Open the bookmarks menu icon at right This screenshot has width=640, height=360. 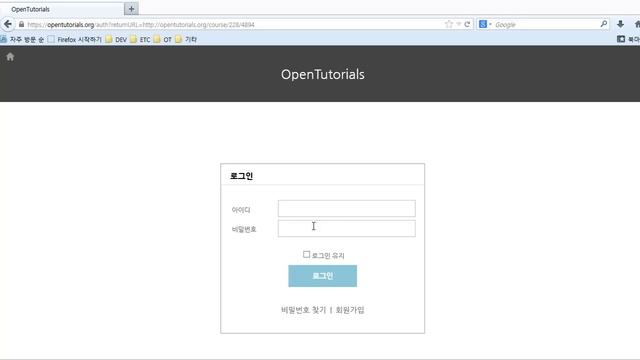[621, 39]
